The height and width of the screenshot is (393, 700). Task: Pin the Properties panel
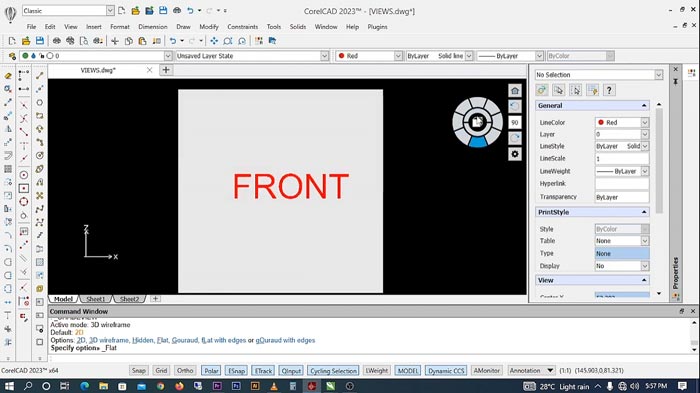(x=675, y=82)
